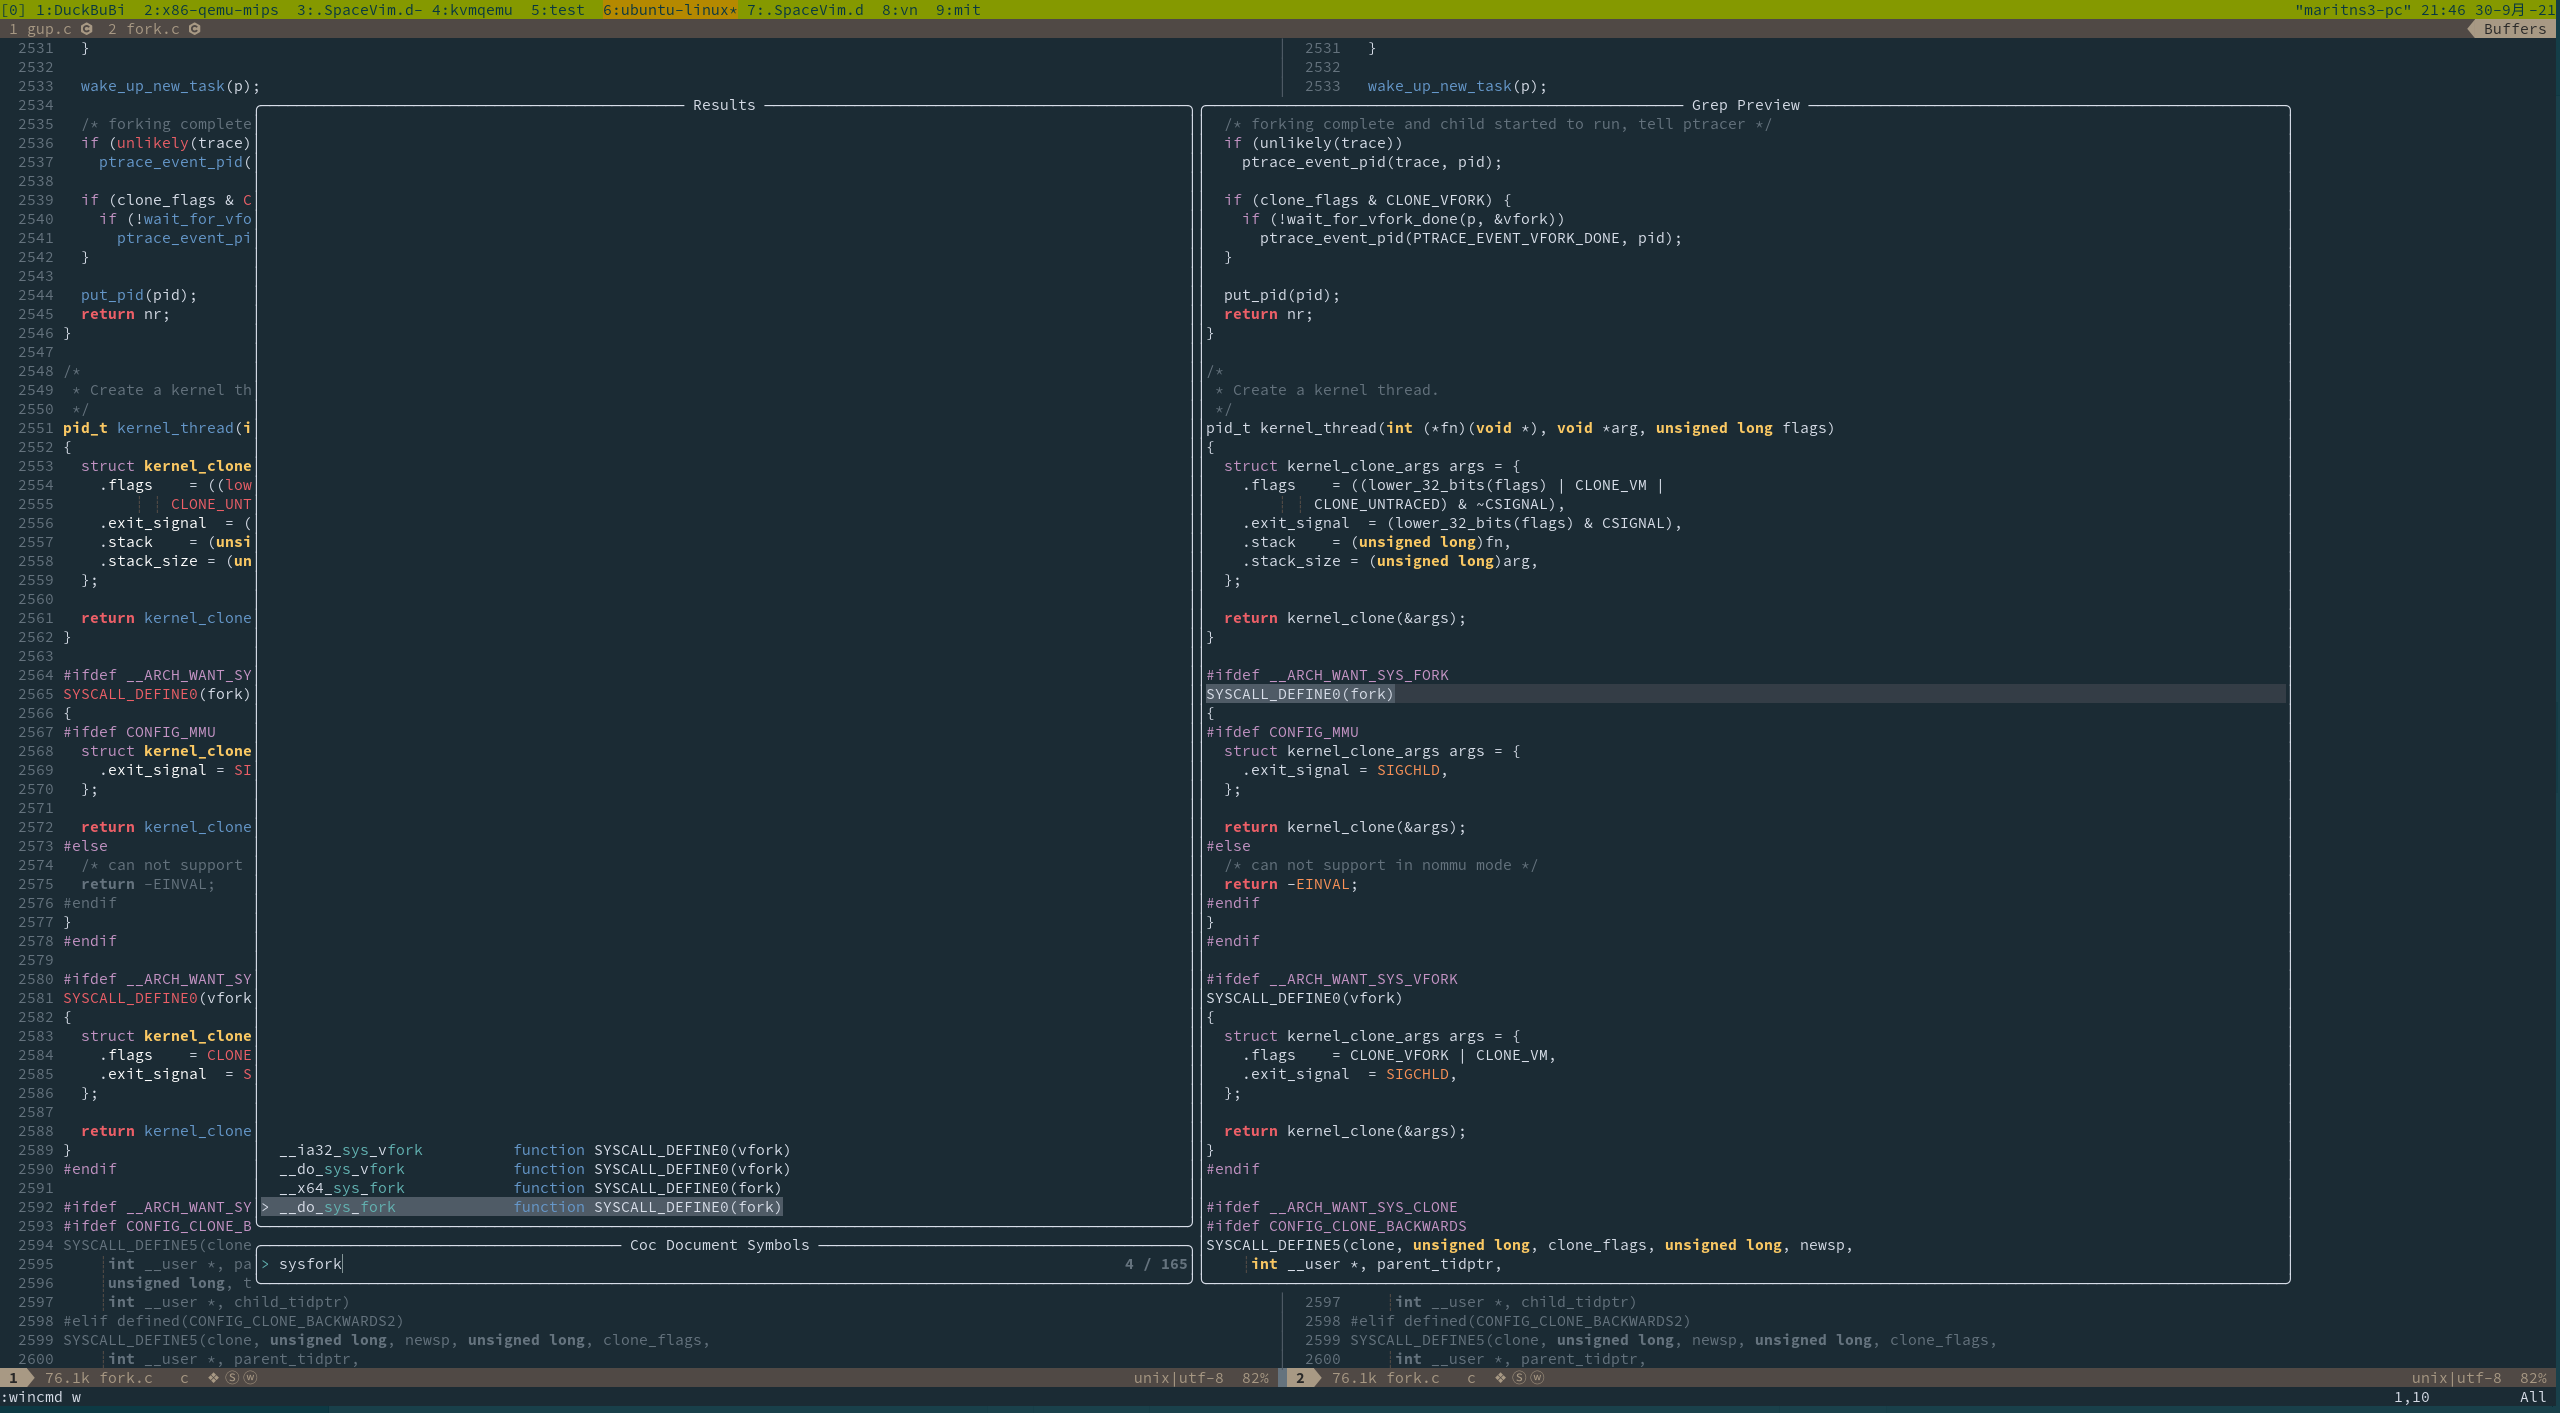Click line 2598 #elif defined in right window

click(1520, 1321)
